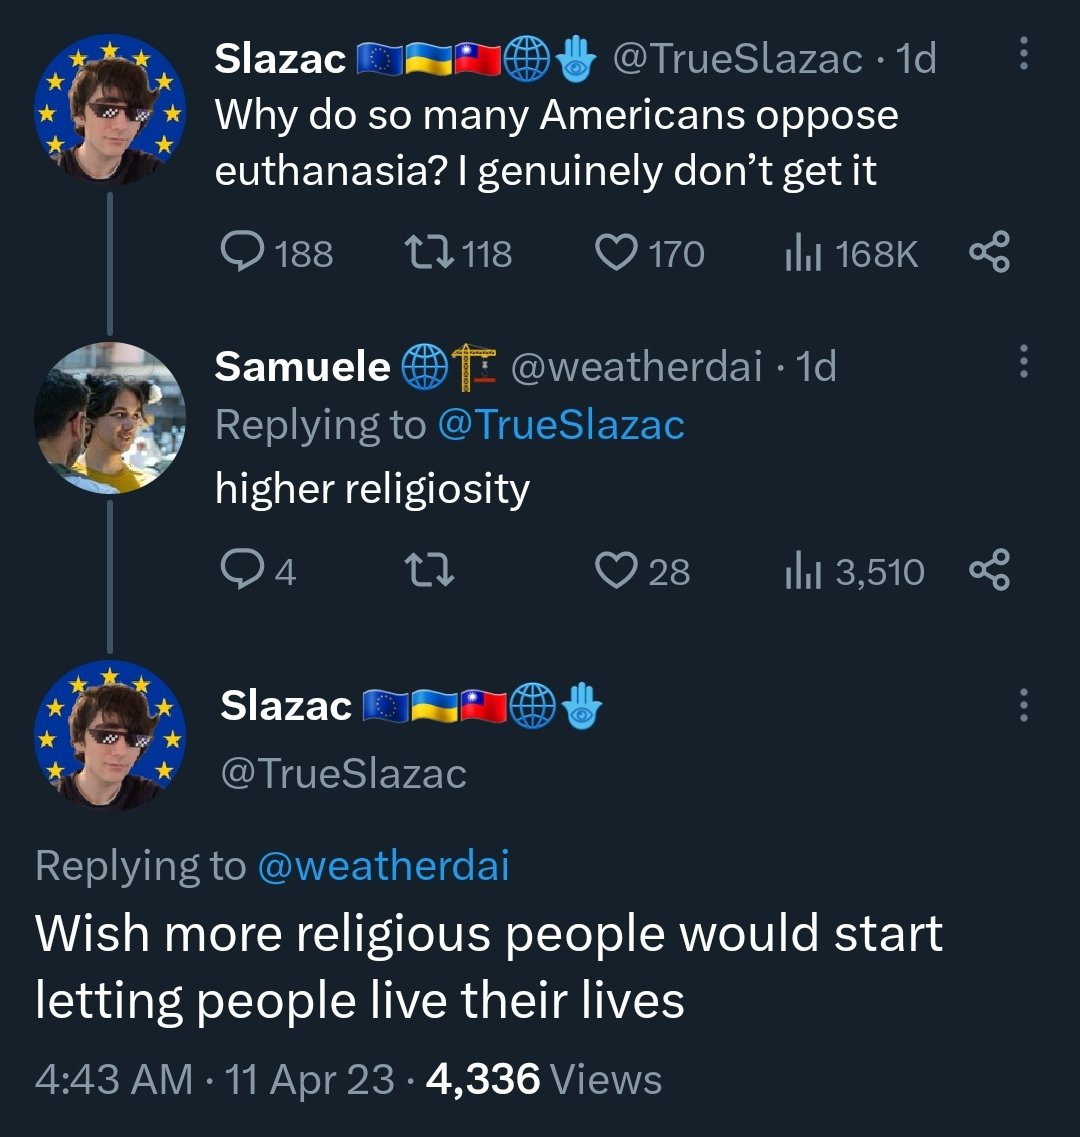Open Slazac's profile picture in top tweet
Image resolution: width=1080 pixels, height=1137 pixels.
click(110, 110)
